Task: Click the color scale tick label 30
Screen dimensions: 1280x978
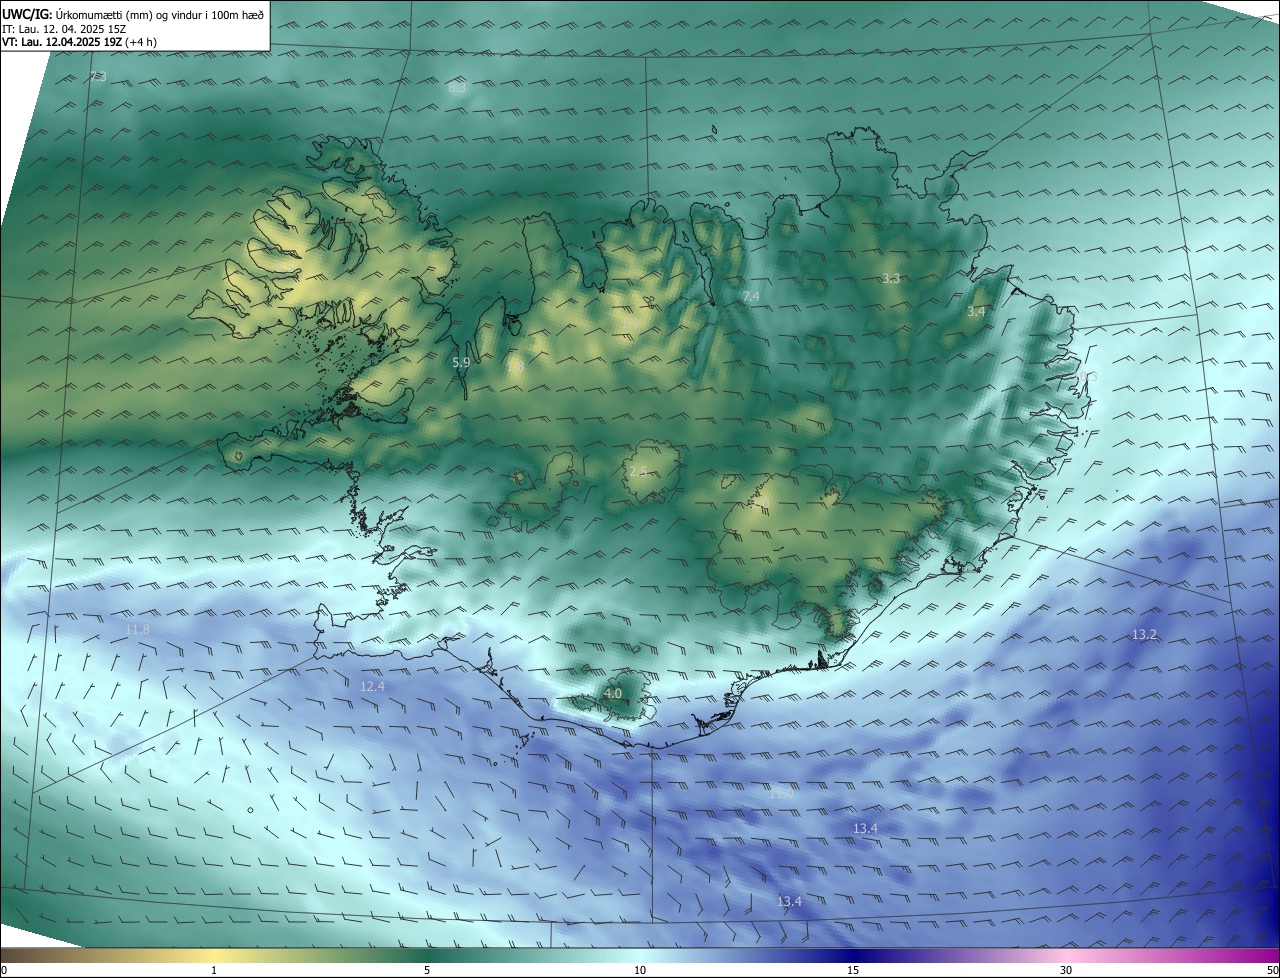Action: click(x=1066, y=970)
